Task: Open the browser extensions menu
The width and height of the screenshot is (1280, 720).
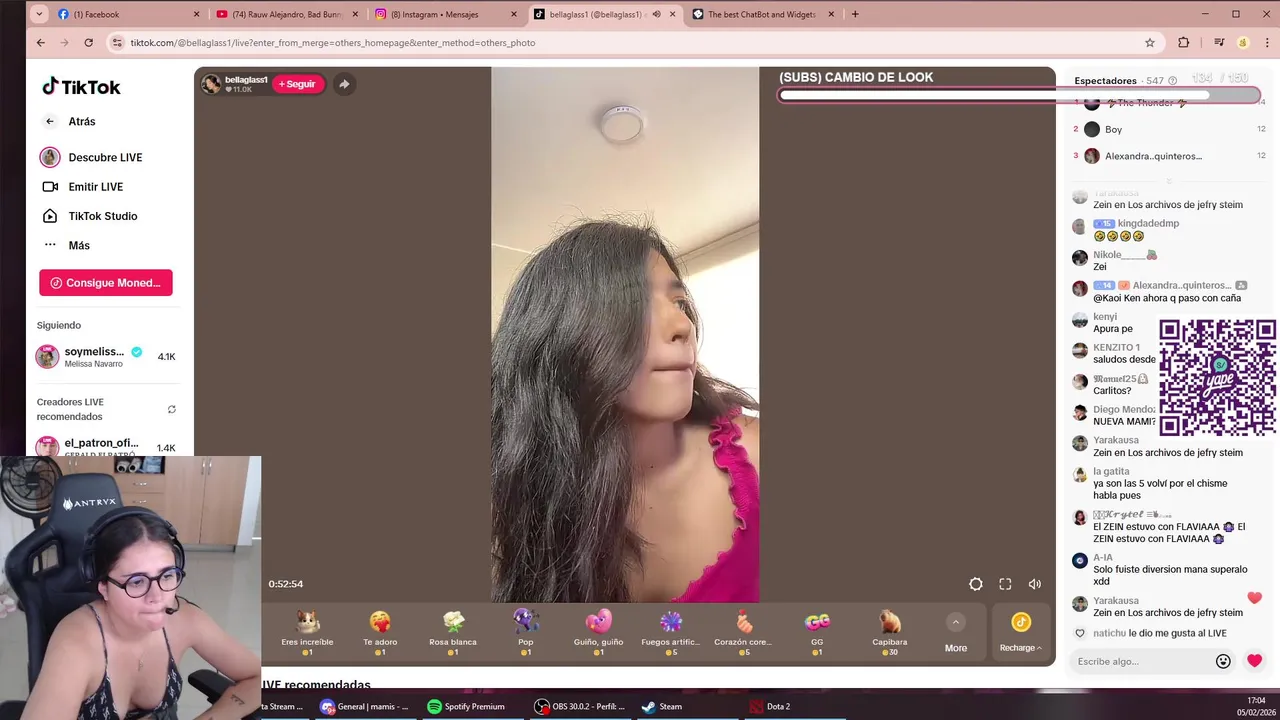Action: click(1184, 43)
